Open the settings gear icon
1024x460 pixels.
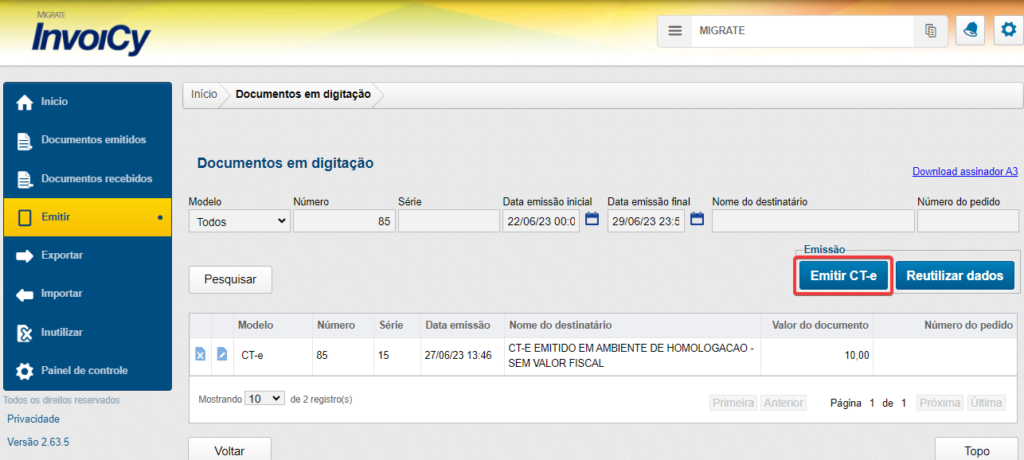point(1007,31)
